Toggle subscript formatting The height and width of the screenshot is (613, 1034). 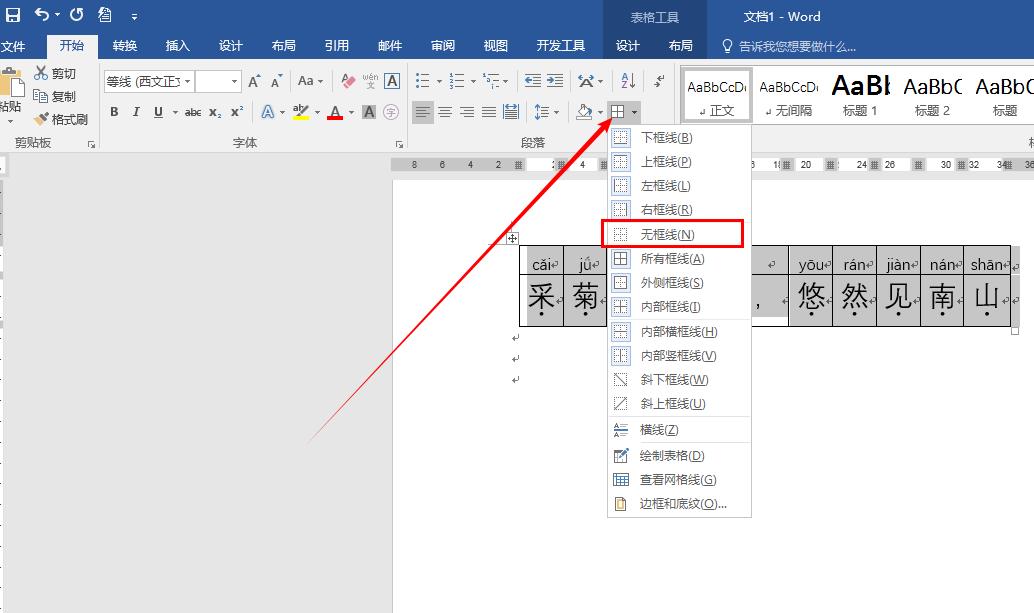tap(215, 113)
